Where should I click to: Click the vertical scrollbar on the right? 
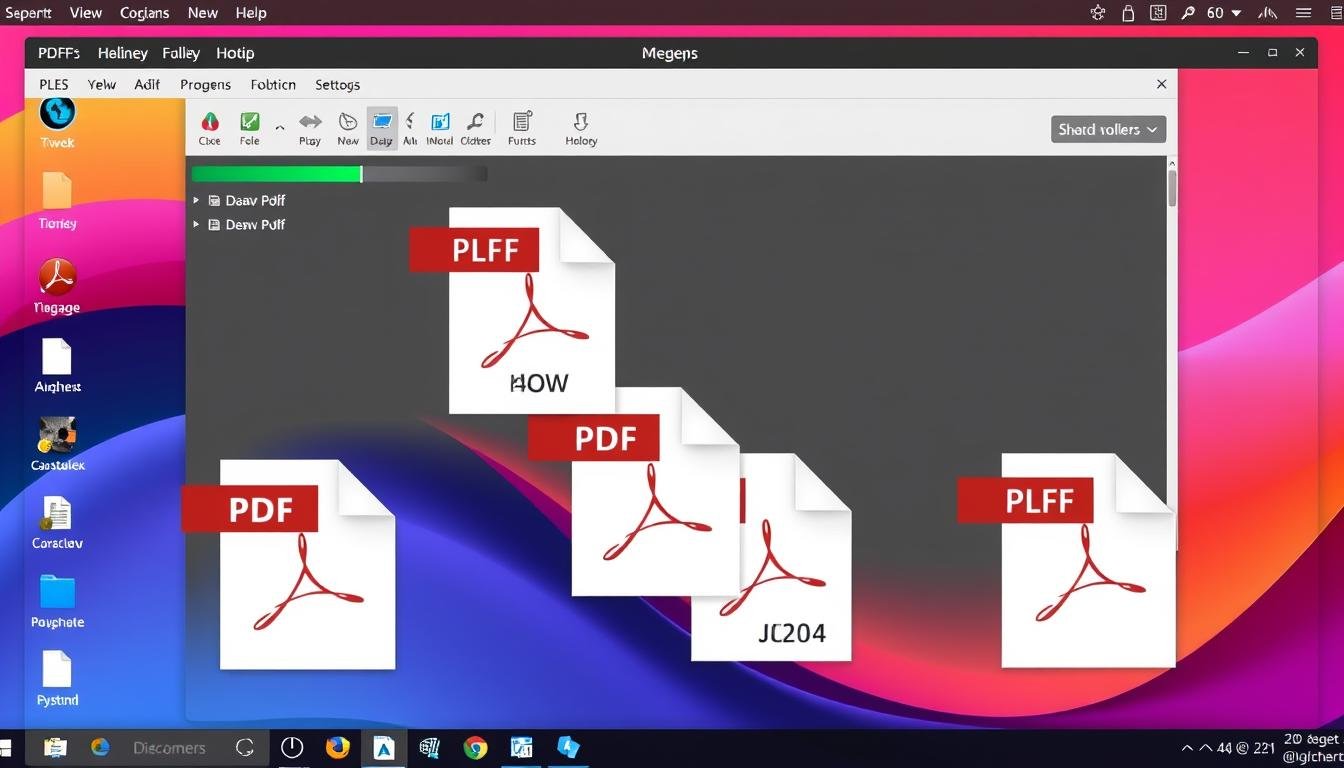[x=1172, y=188]
